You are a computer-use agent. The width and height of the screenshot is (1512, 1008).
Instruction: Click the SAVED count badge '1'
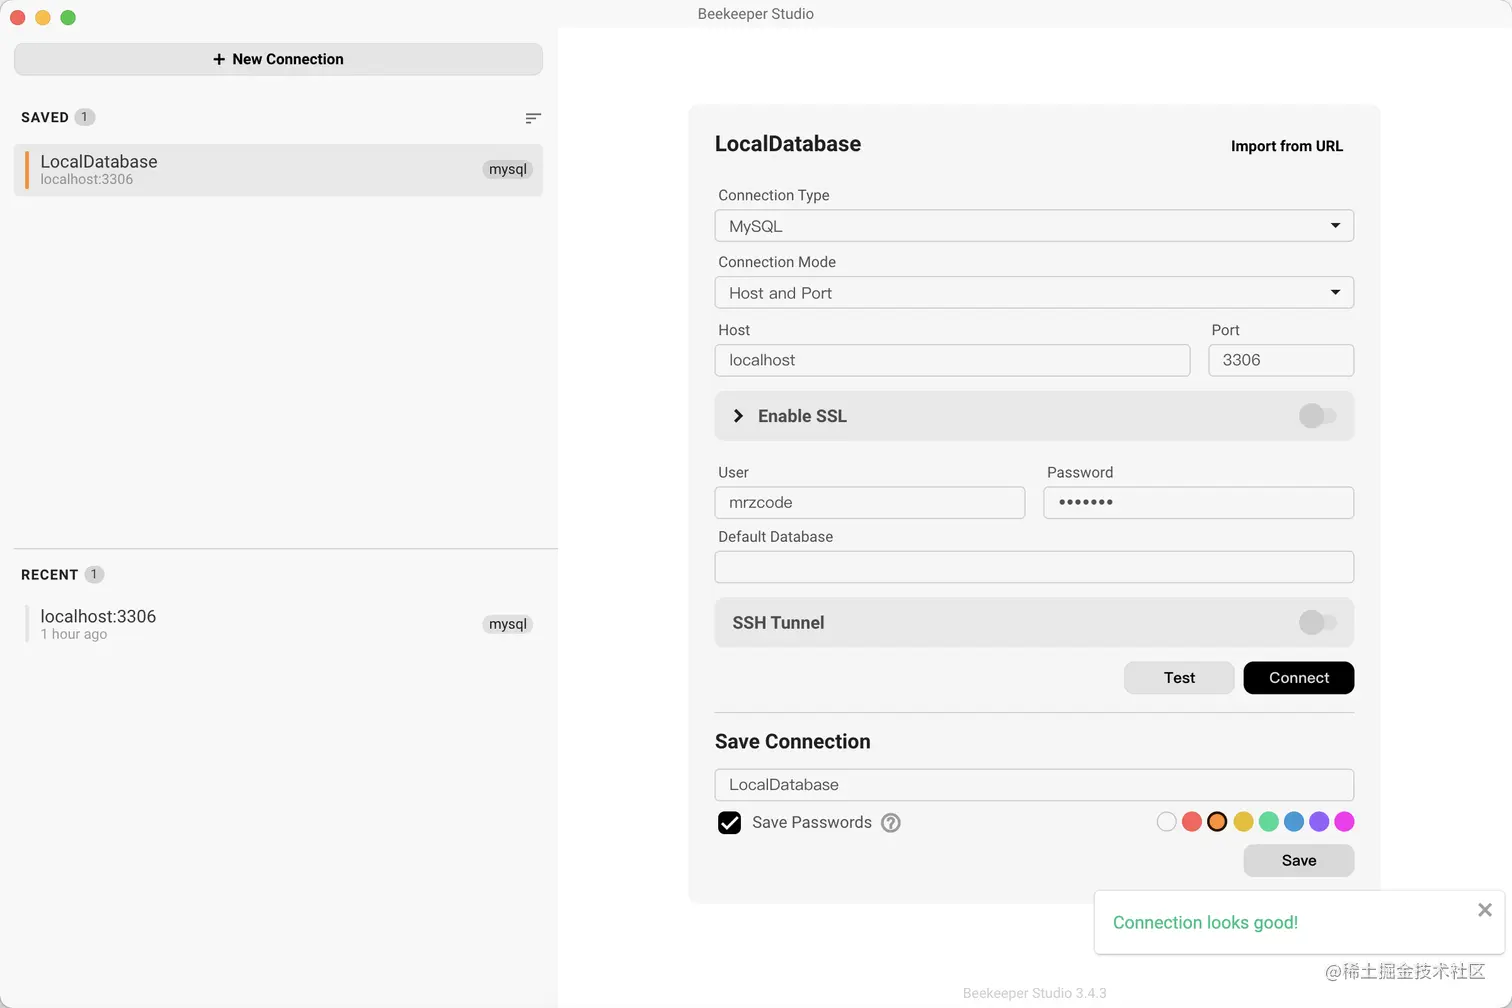pos(85,117)
